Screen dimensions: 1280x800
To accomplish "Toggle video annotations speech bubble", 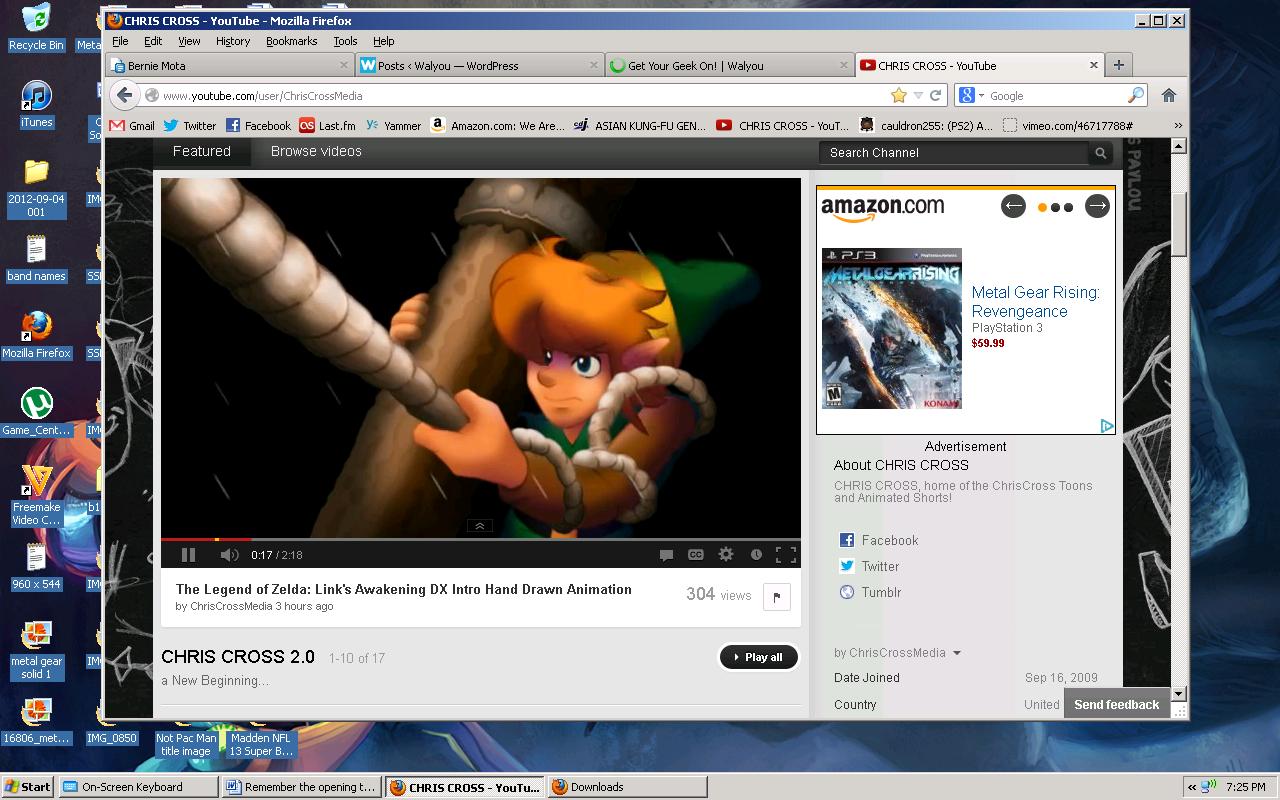I will point(666,555).
